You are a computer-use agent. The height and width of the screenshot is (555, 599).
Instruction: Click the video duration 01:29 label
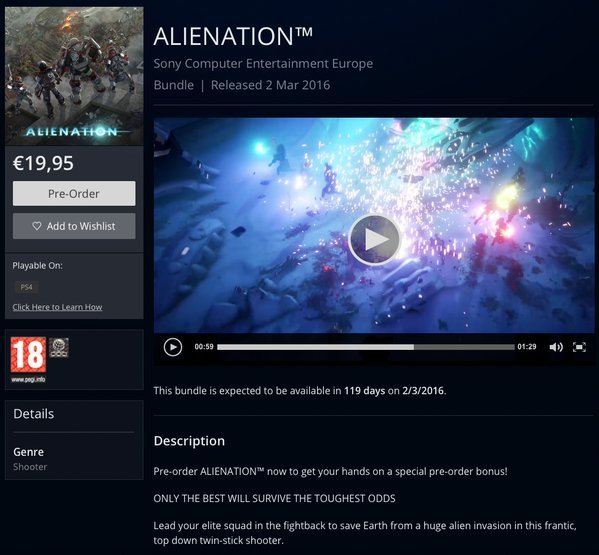coord(527,347)
